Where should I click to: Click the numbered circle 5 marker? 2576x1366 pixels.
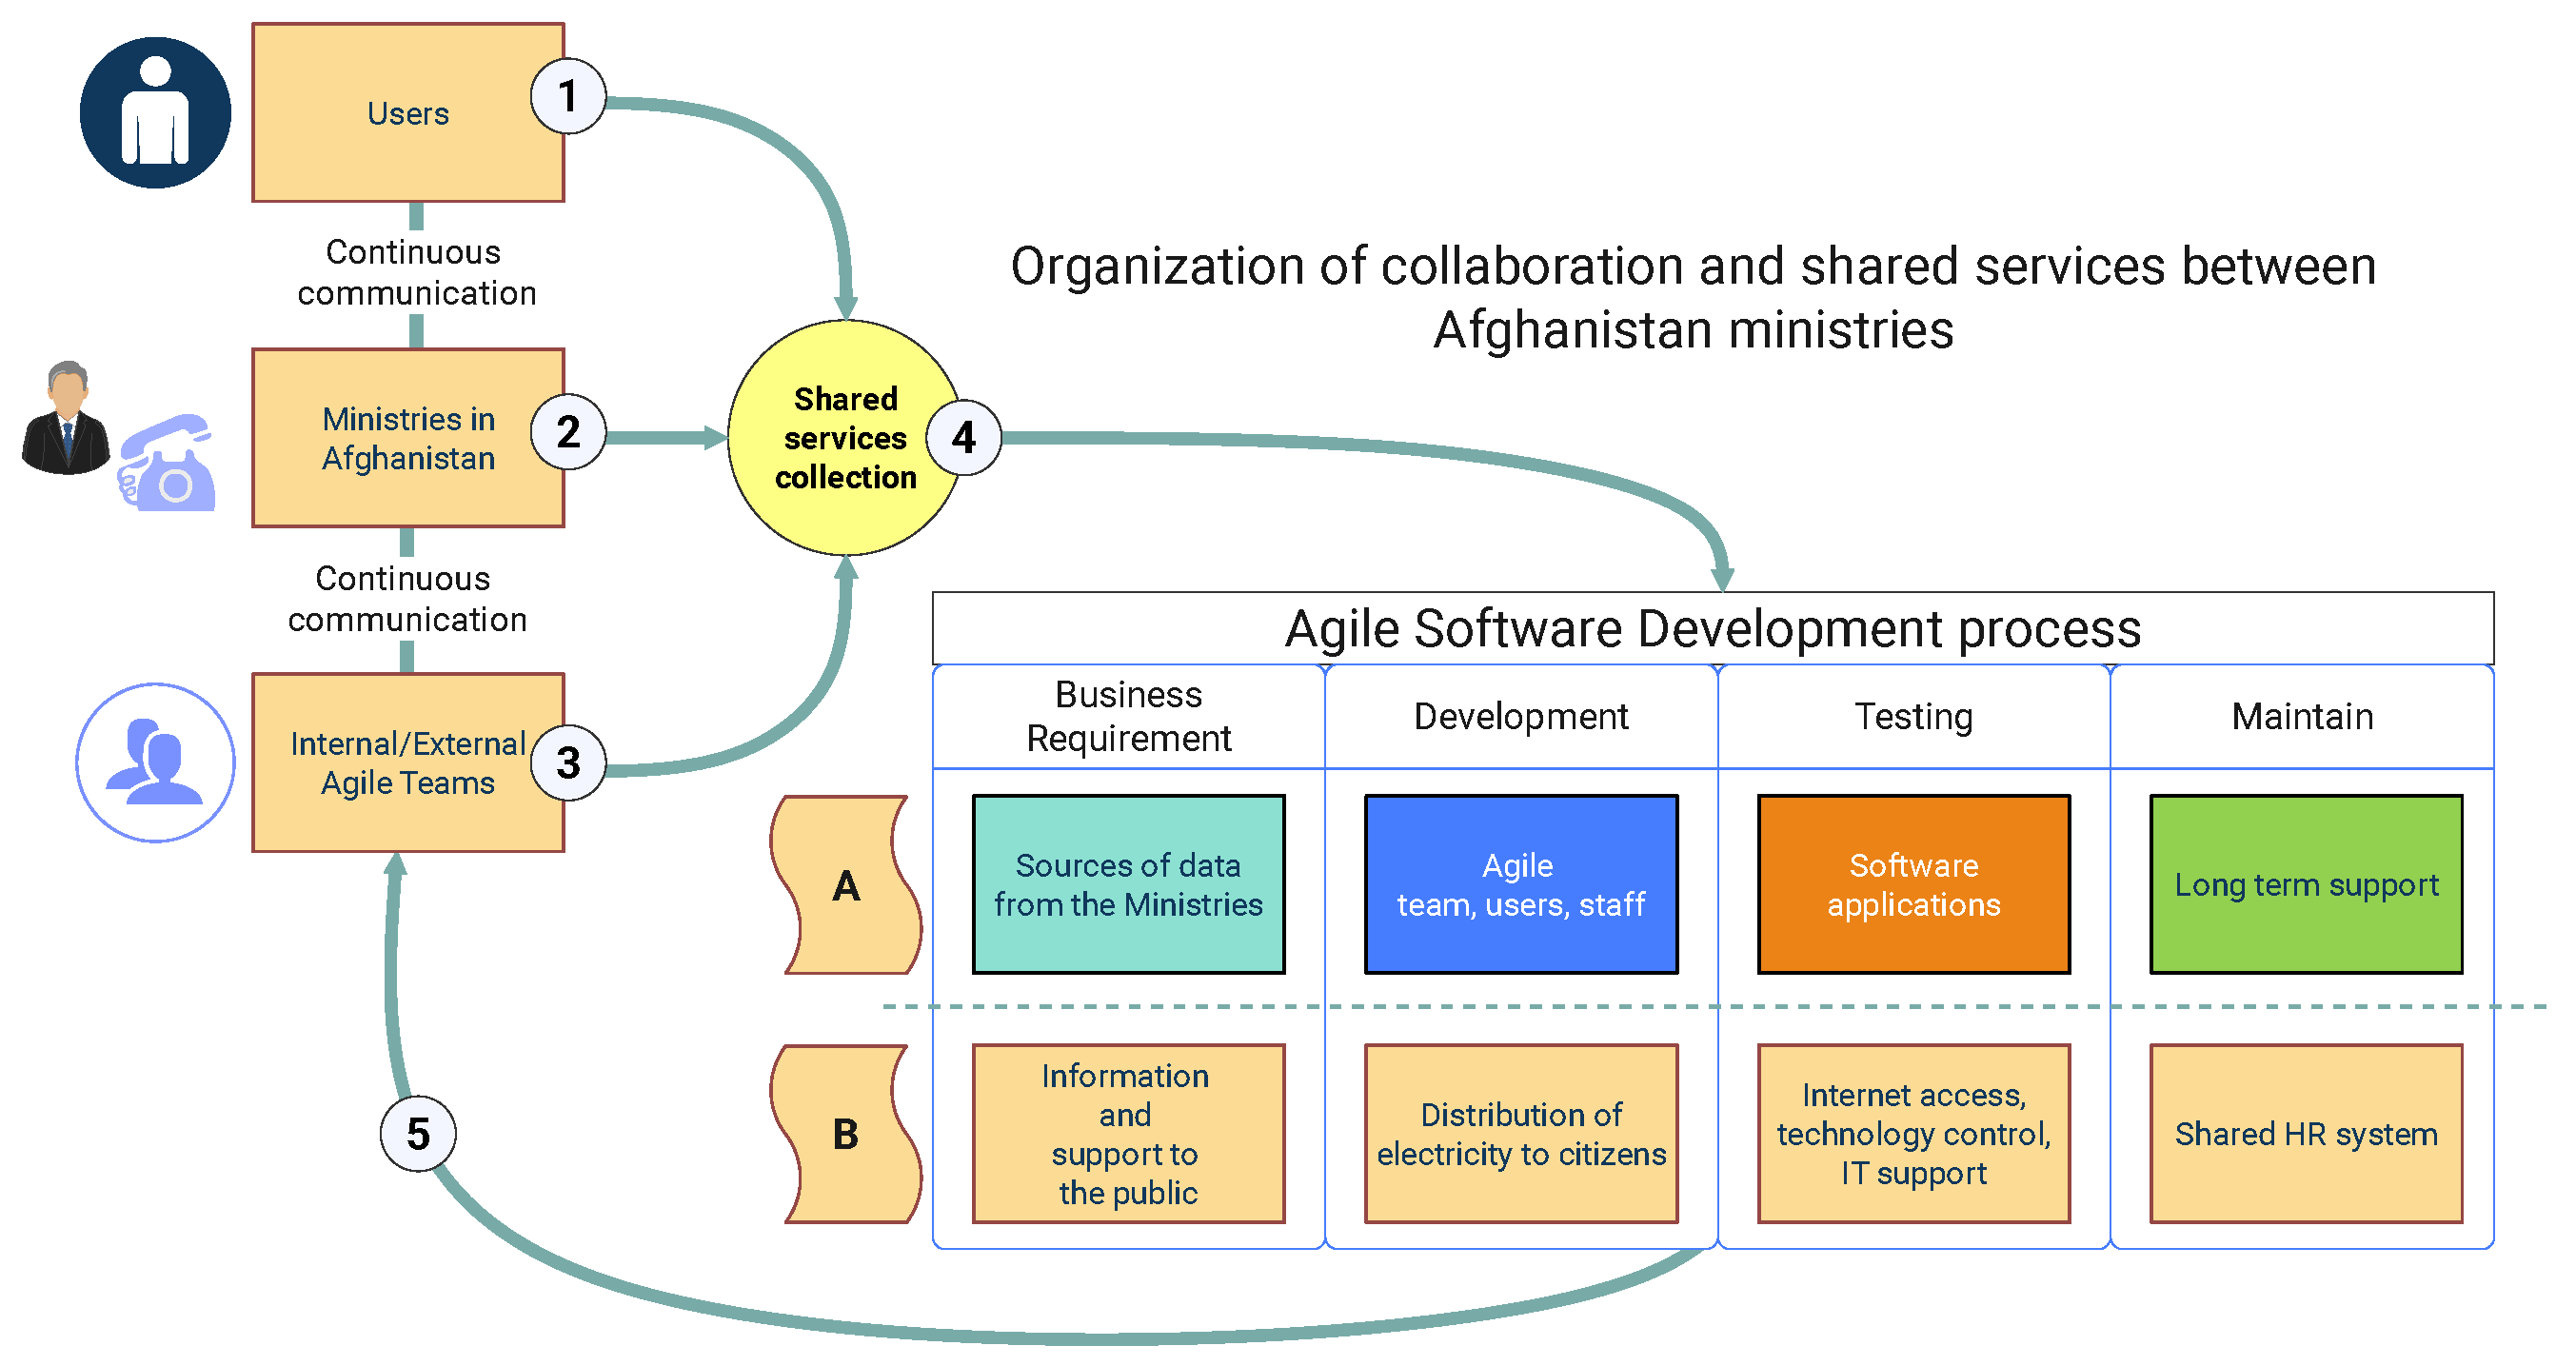pos(418,1133)
